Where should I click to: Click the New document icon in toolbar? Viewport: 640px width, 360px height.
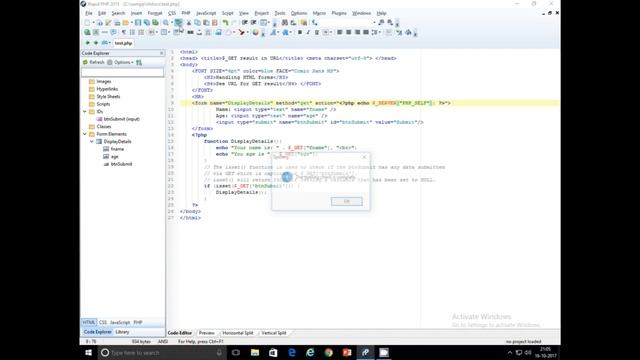tap(87, 22)
